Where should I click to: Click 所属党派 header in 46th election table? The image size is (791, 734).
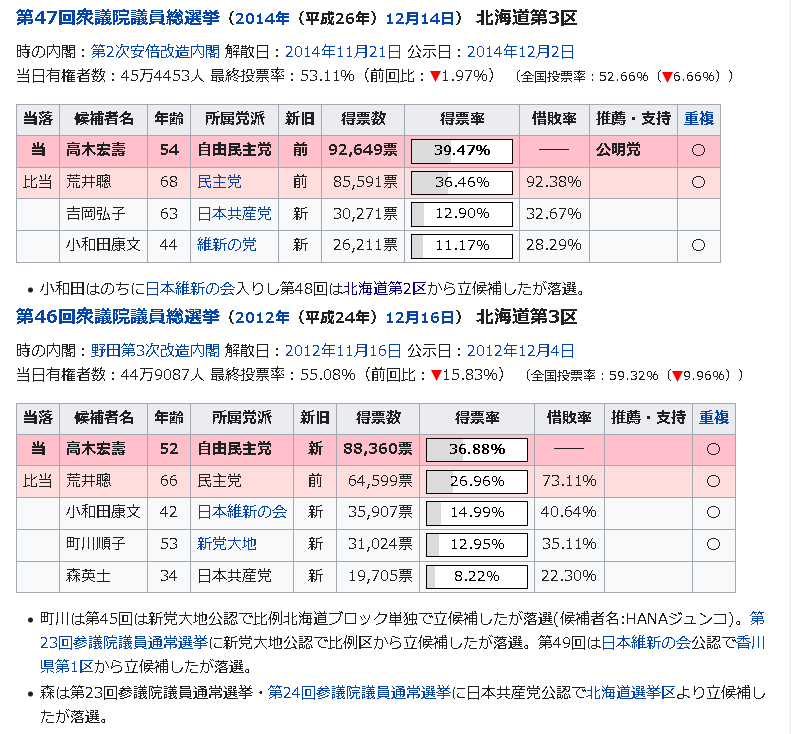click(242, 418)
